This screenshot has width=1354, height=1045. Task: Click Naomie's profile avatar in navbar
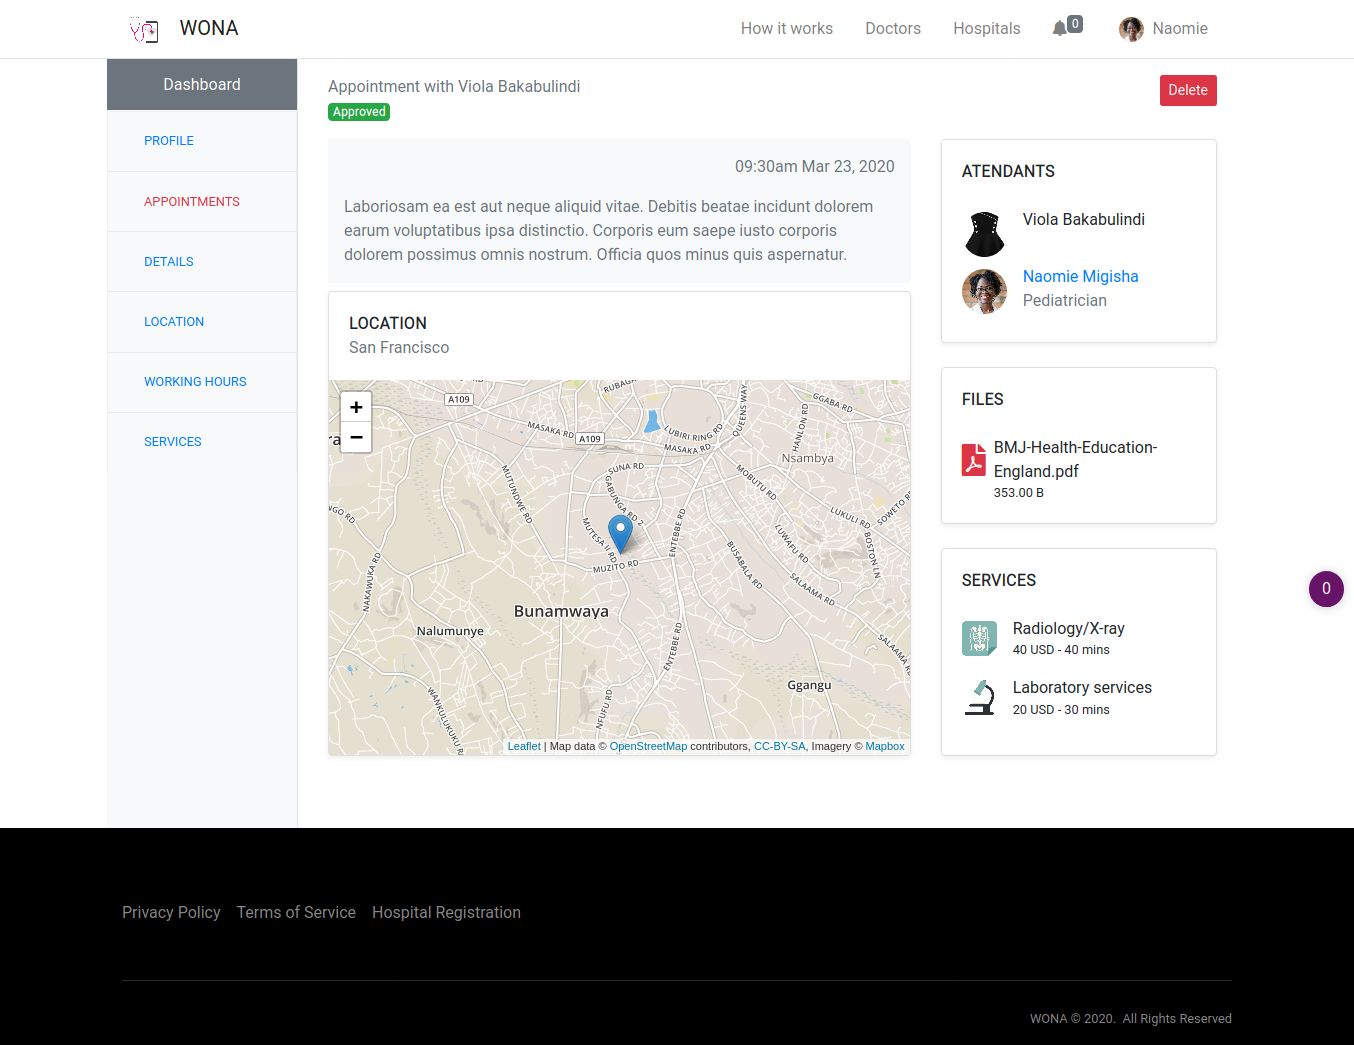click(1131, 29)
